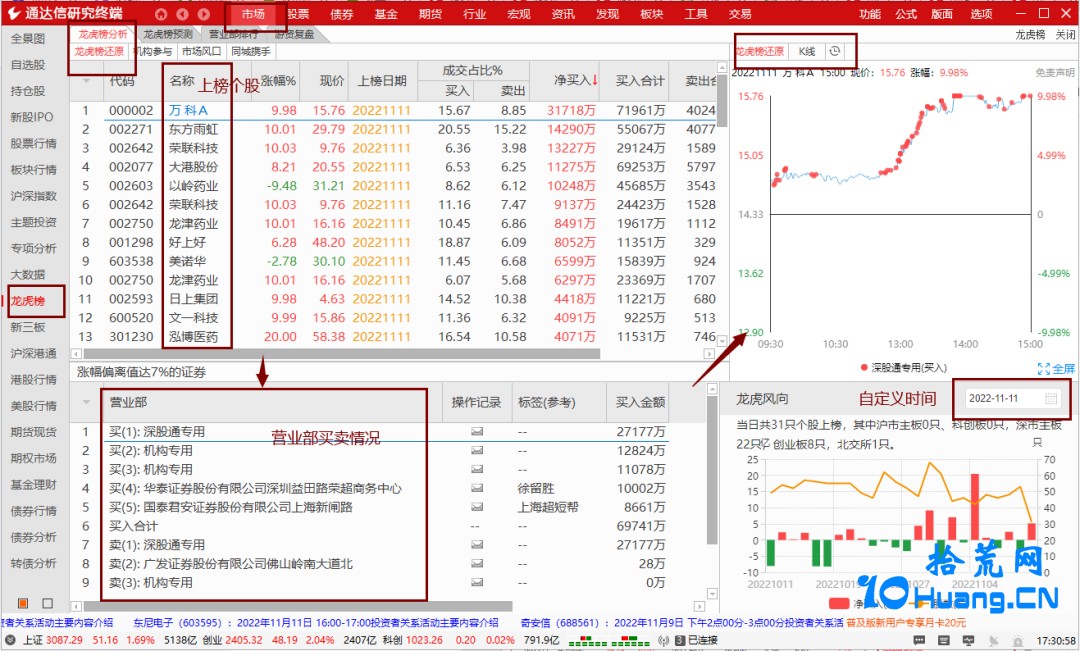Click the chat message icon in status bar
Image resolution: width=1080 pixels, height=651 pixels.
[x=919, y=641]
